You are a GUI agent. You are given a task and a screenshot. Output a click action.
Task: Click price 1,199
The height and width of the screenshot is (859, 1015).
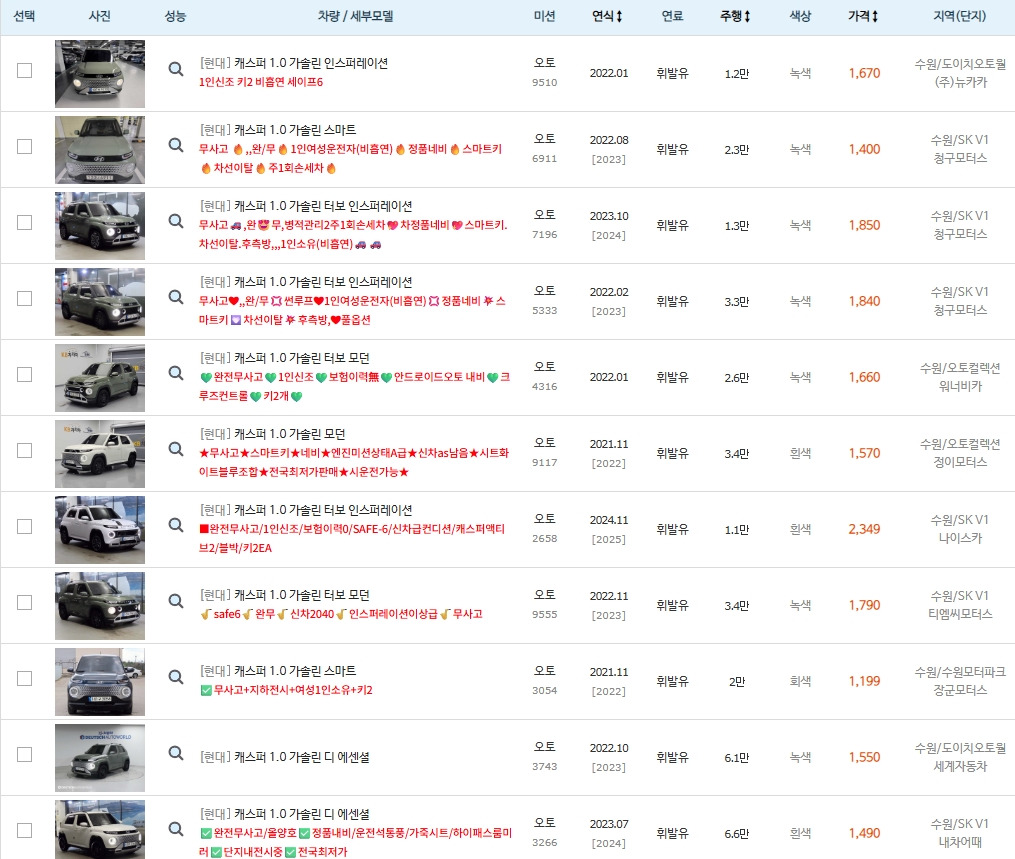[x=864, y=681]
